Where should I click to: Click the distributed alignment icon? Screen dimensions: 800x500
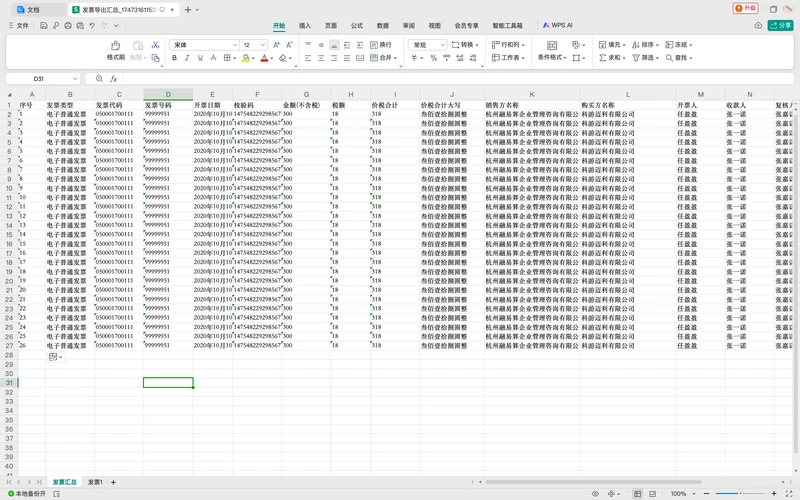click(360, 58)
